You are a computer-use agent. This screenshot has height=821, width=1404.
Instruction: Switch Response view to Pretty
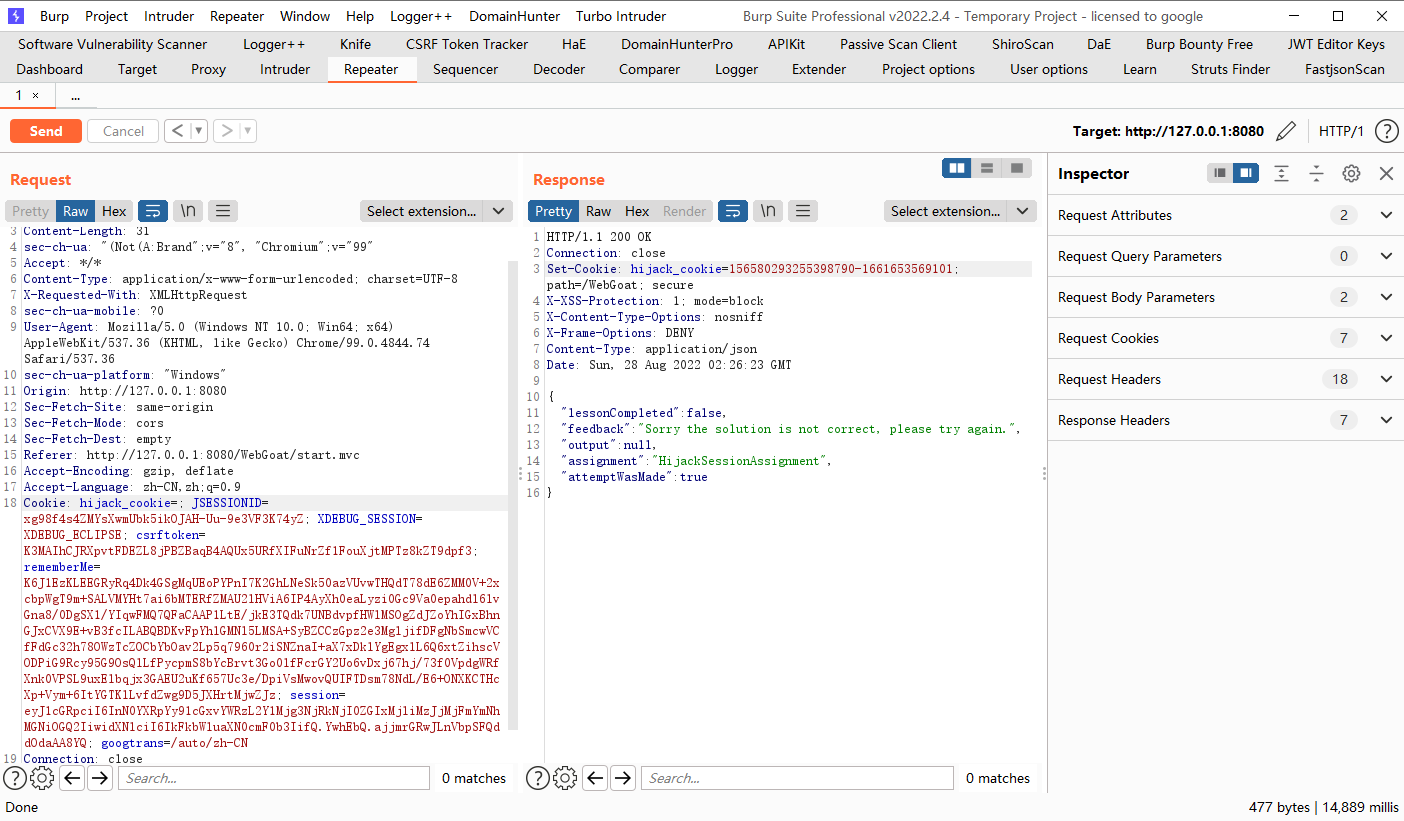[x=553, y=211]
